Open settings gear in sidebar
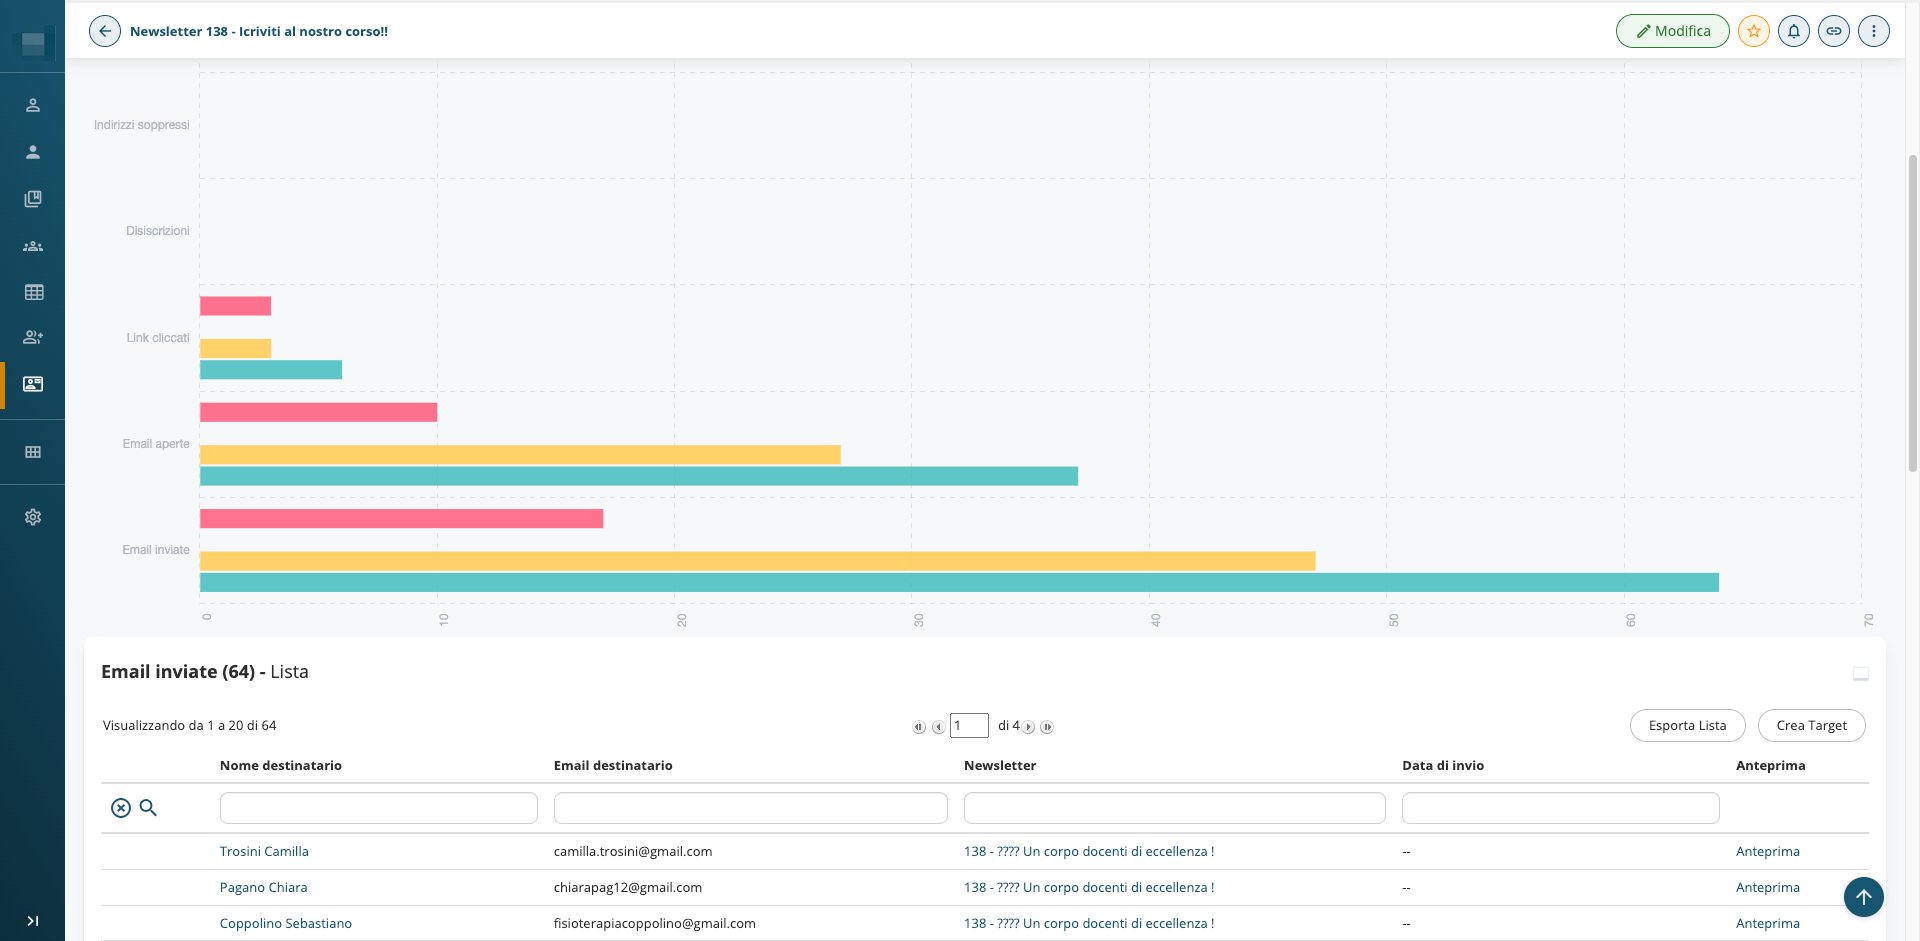This screenshot has width=1920, height=941. pyautogui.click(x=33, y=517)
